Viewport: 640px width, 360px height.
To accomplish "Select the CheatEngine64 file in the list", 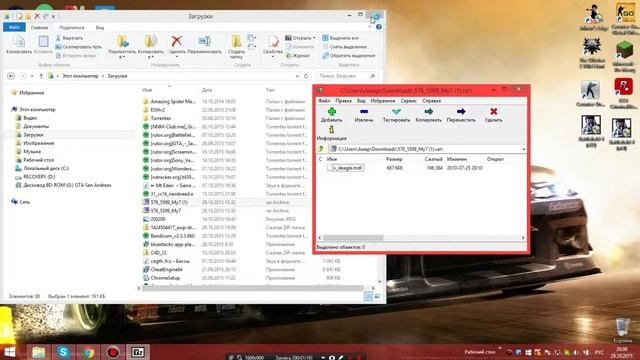I will click(x=162, y=269).
